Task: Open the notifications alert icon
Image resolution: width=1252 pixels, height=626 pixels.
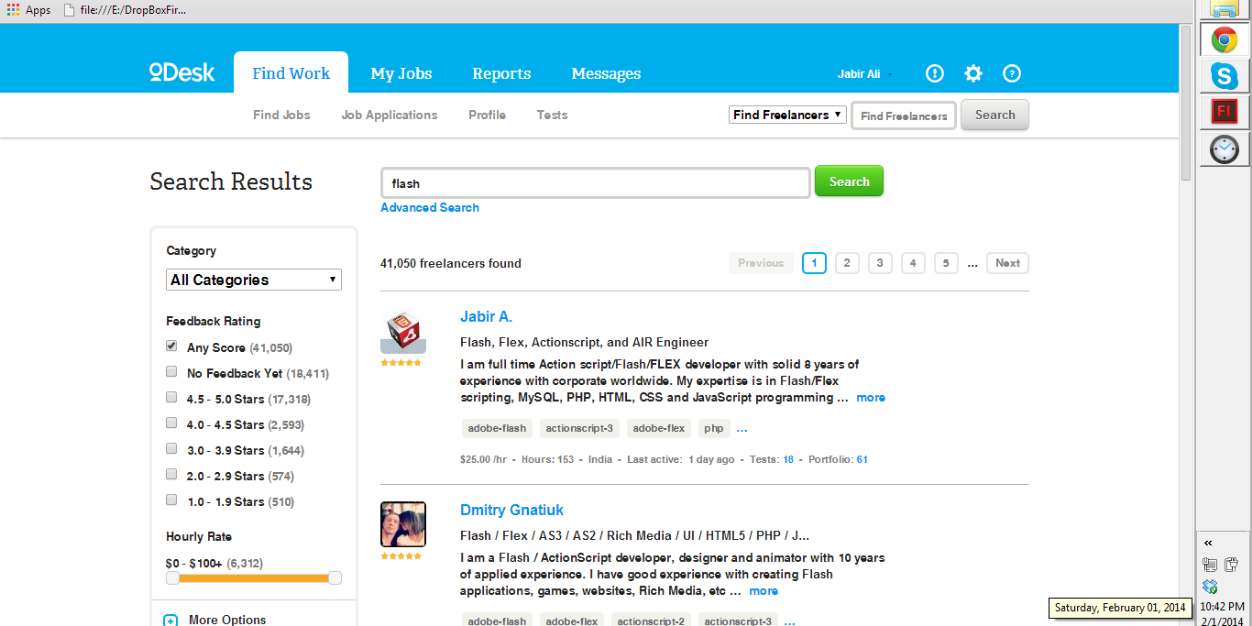Action: 934,73
